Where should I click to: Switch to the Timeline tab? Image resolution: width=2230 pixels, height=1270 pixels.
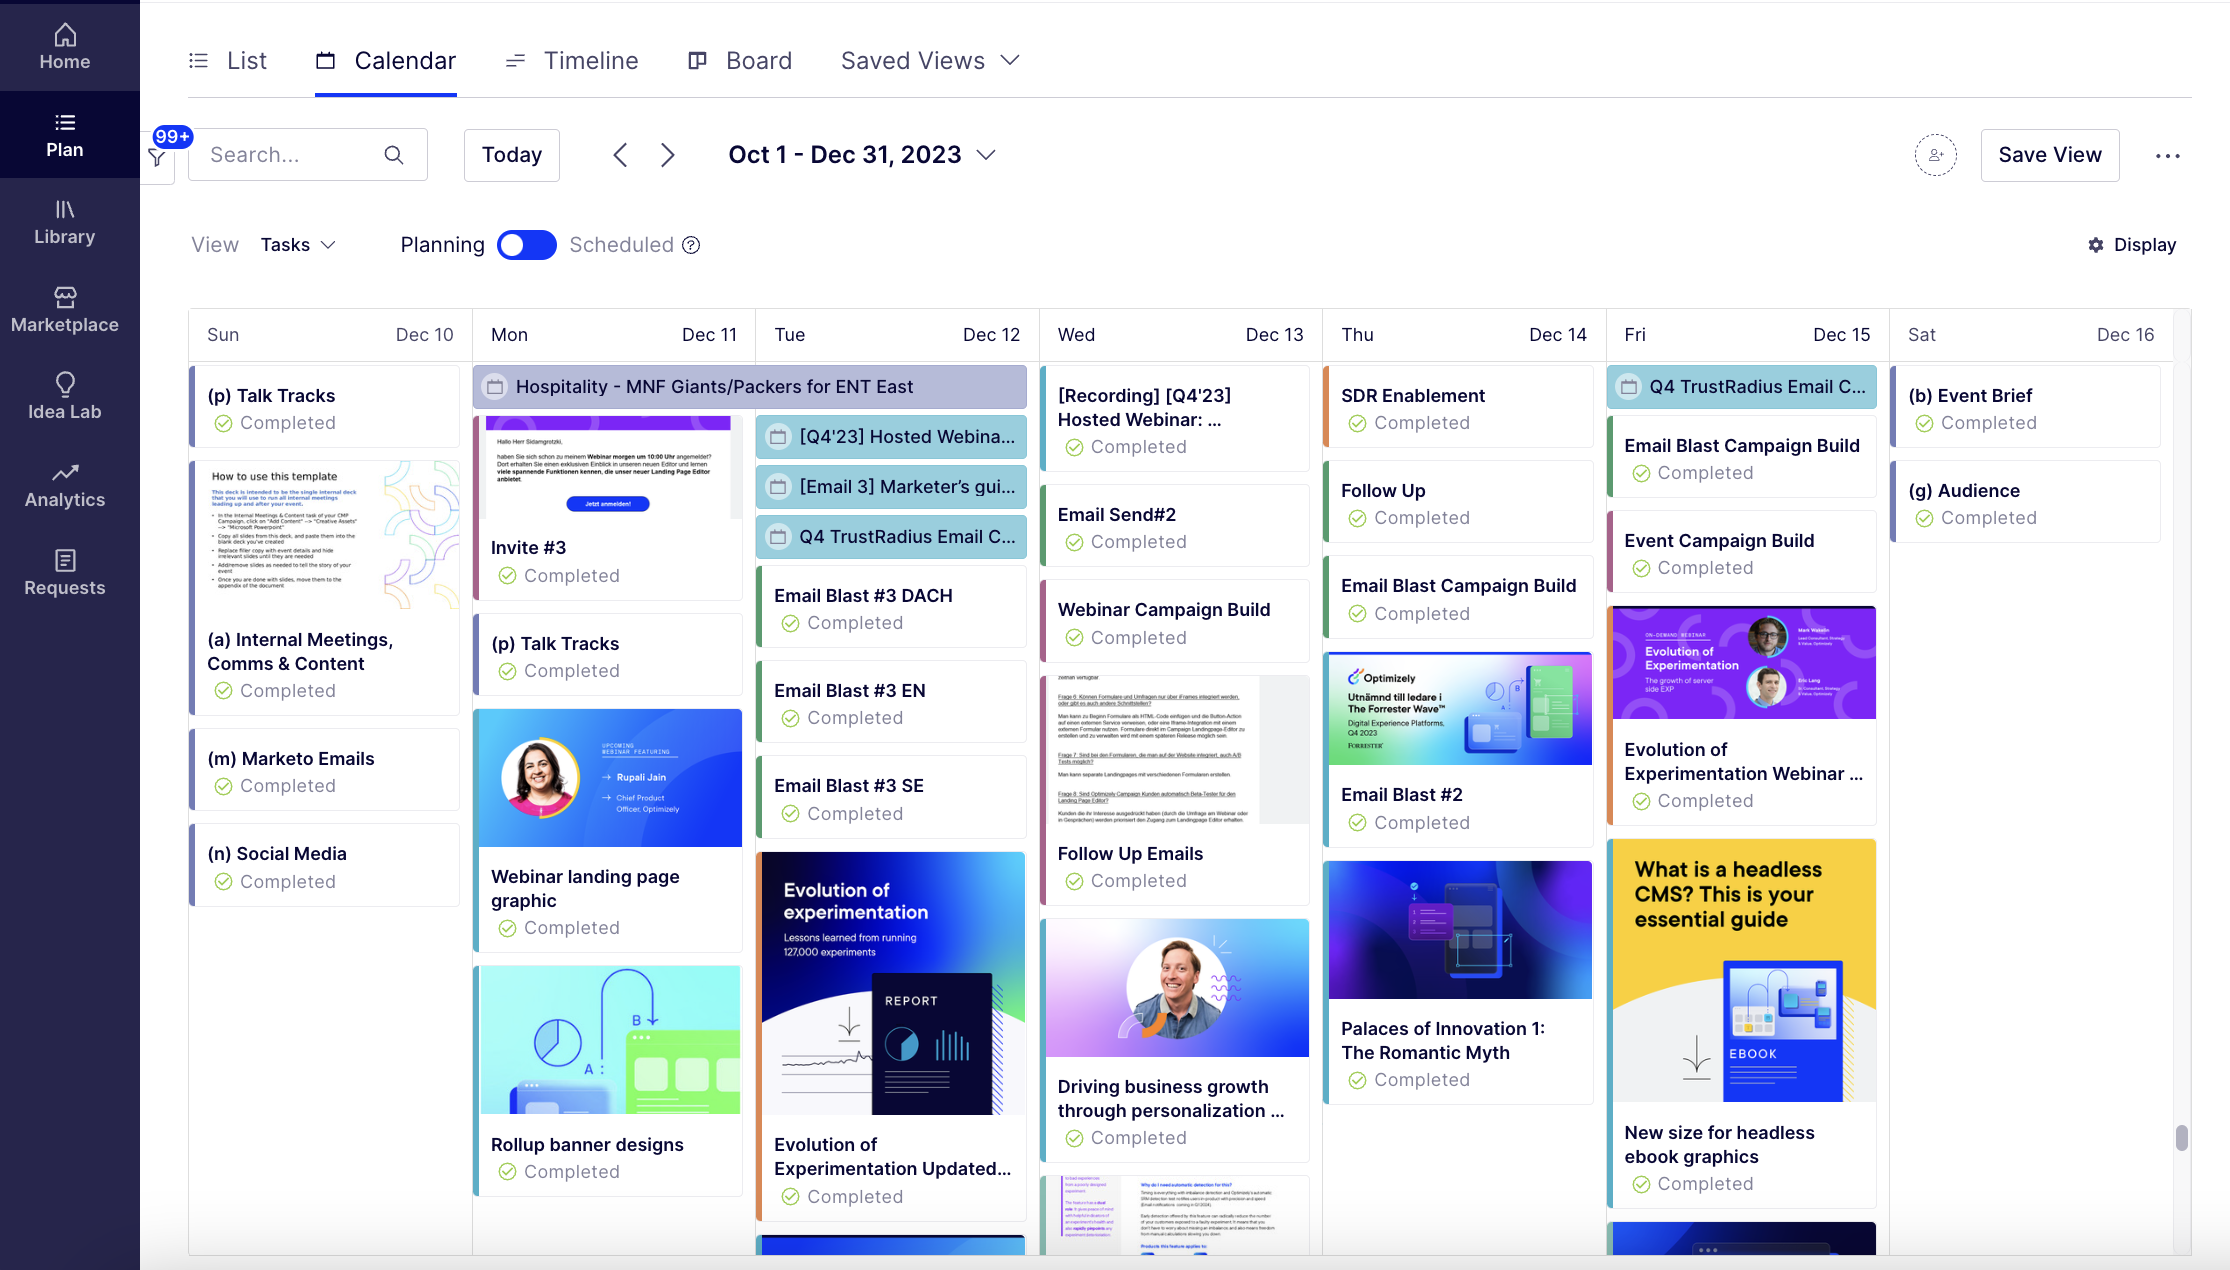(572, 61)
